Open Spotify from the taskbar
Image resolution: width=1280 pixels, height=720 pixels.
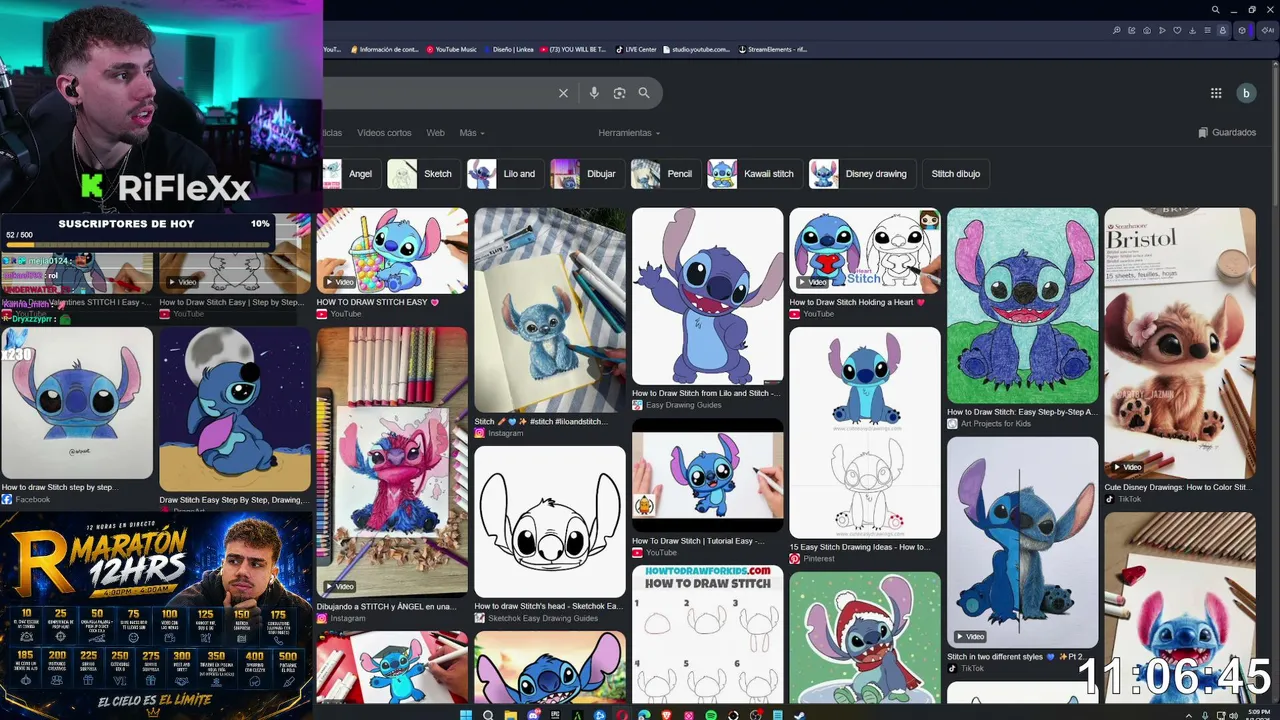click(711, 715)
